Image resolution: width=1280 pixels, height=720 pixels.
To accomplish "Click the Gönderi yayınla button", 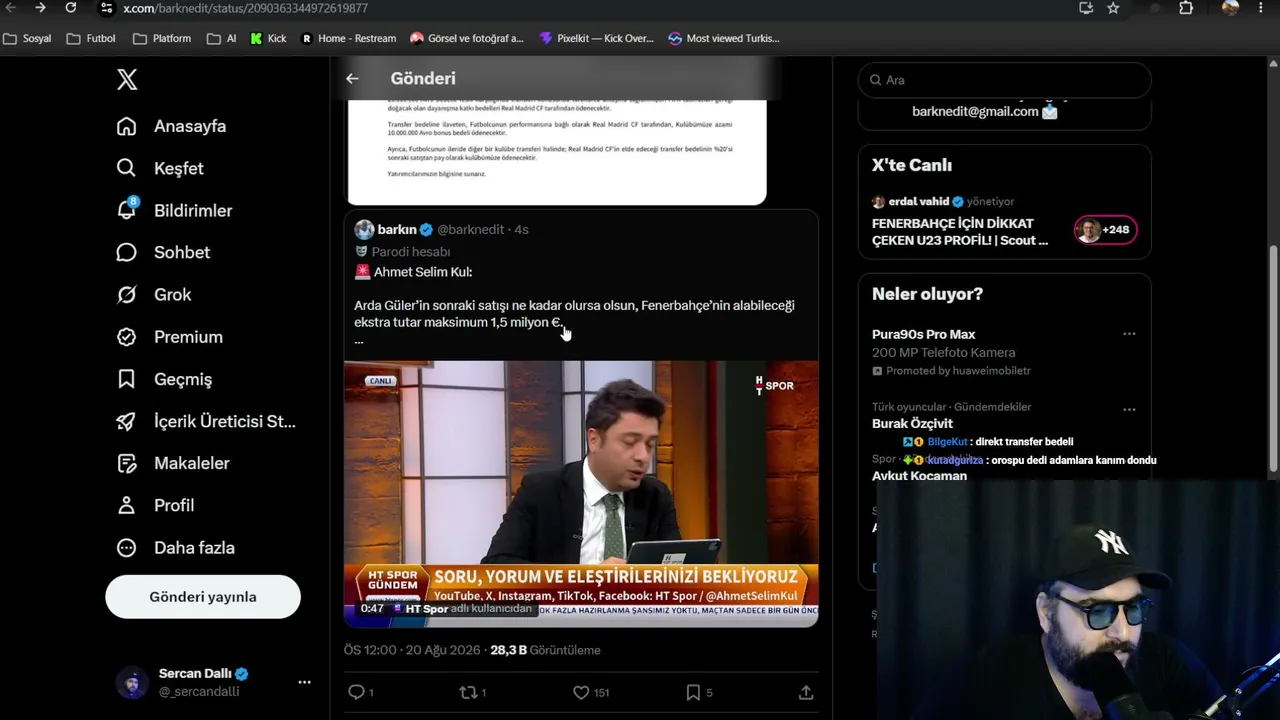I will point(203,597).
